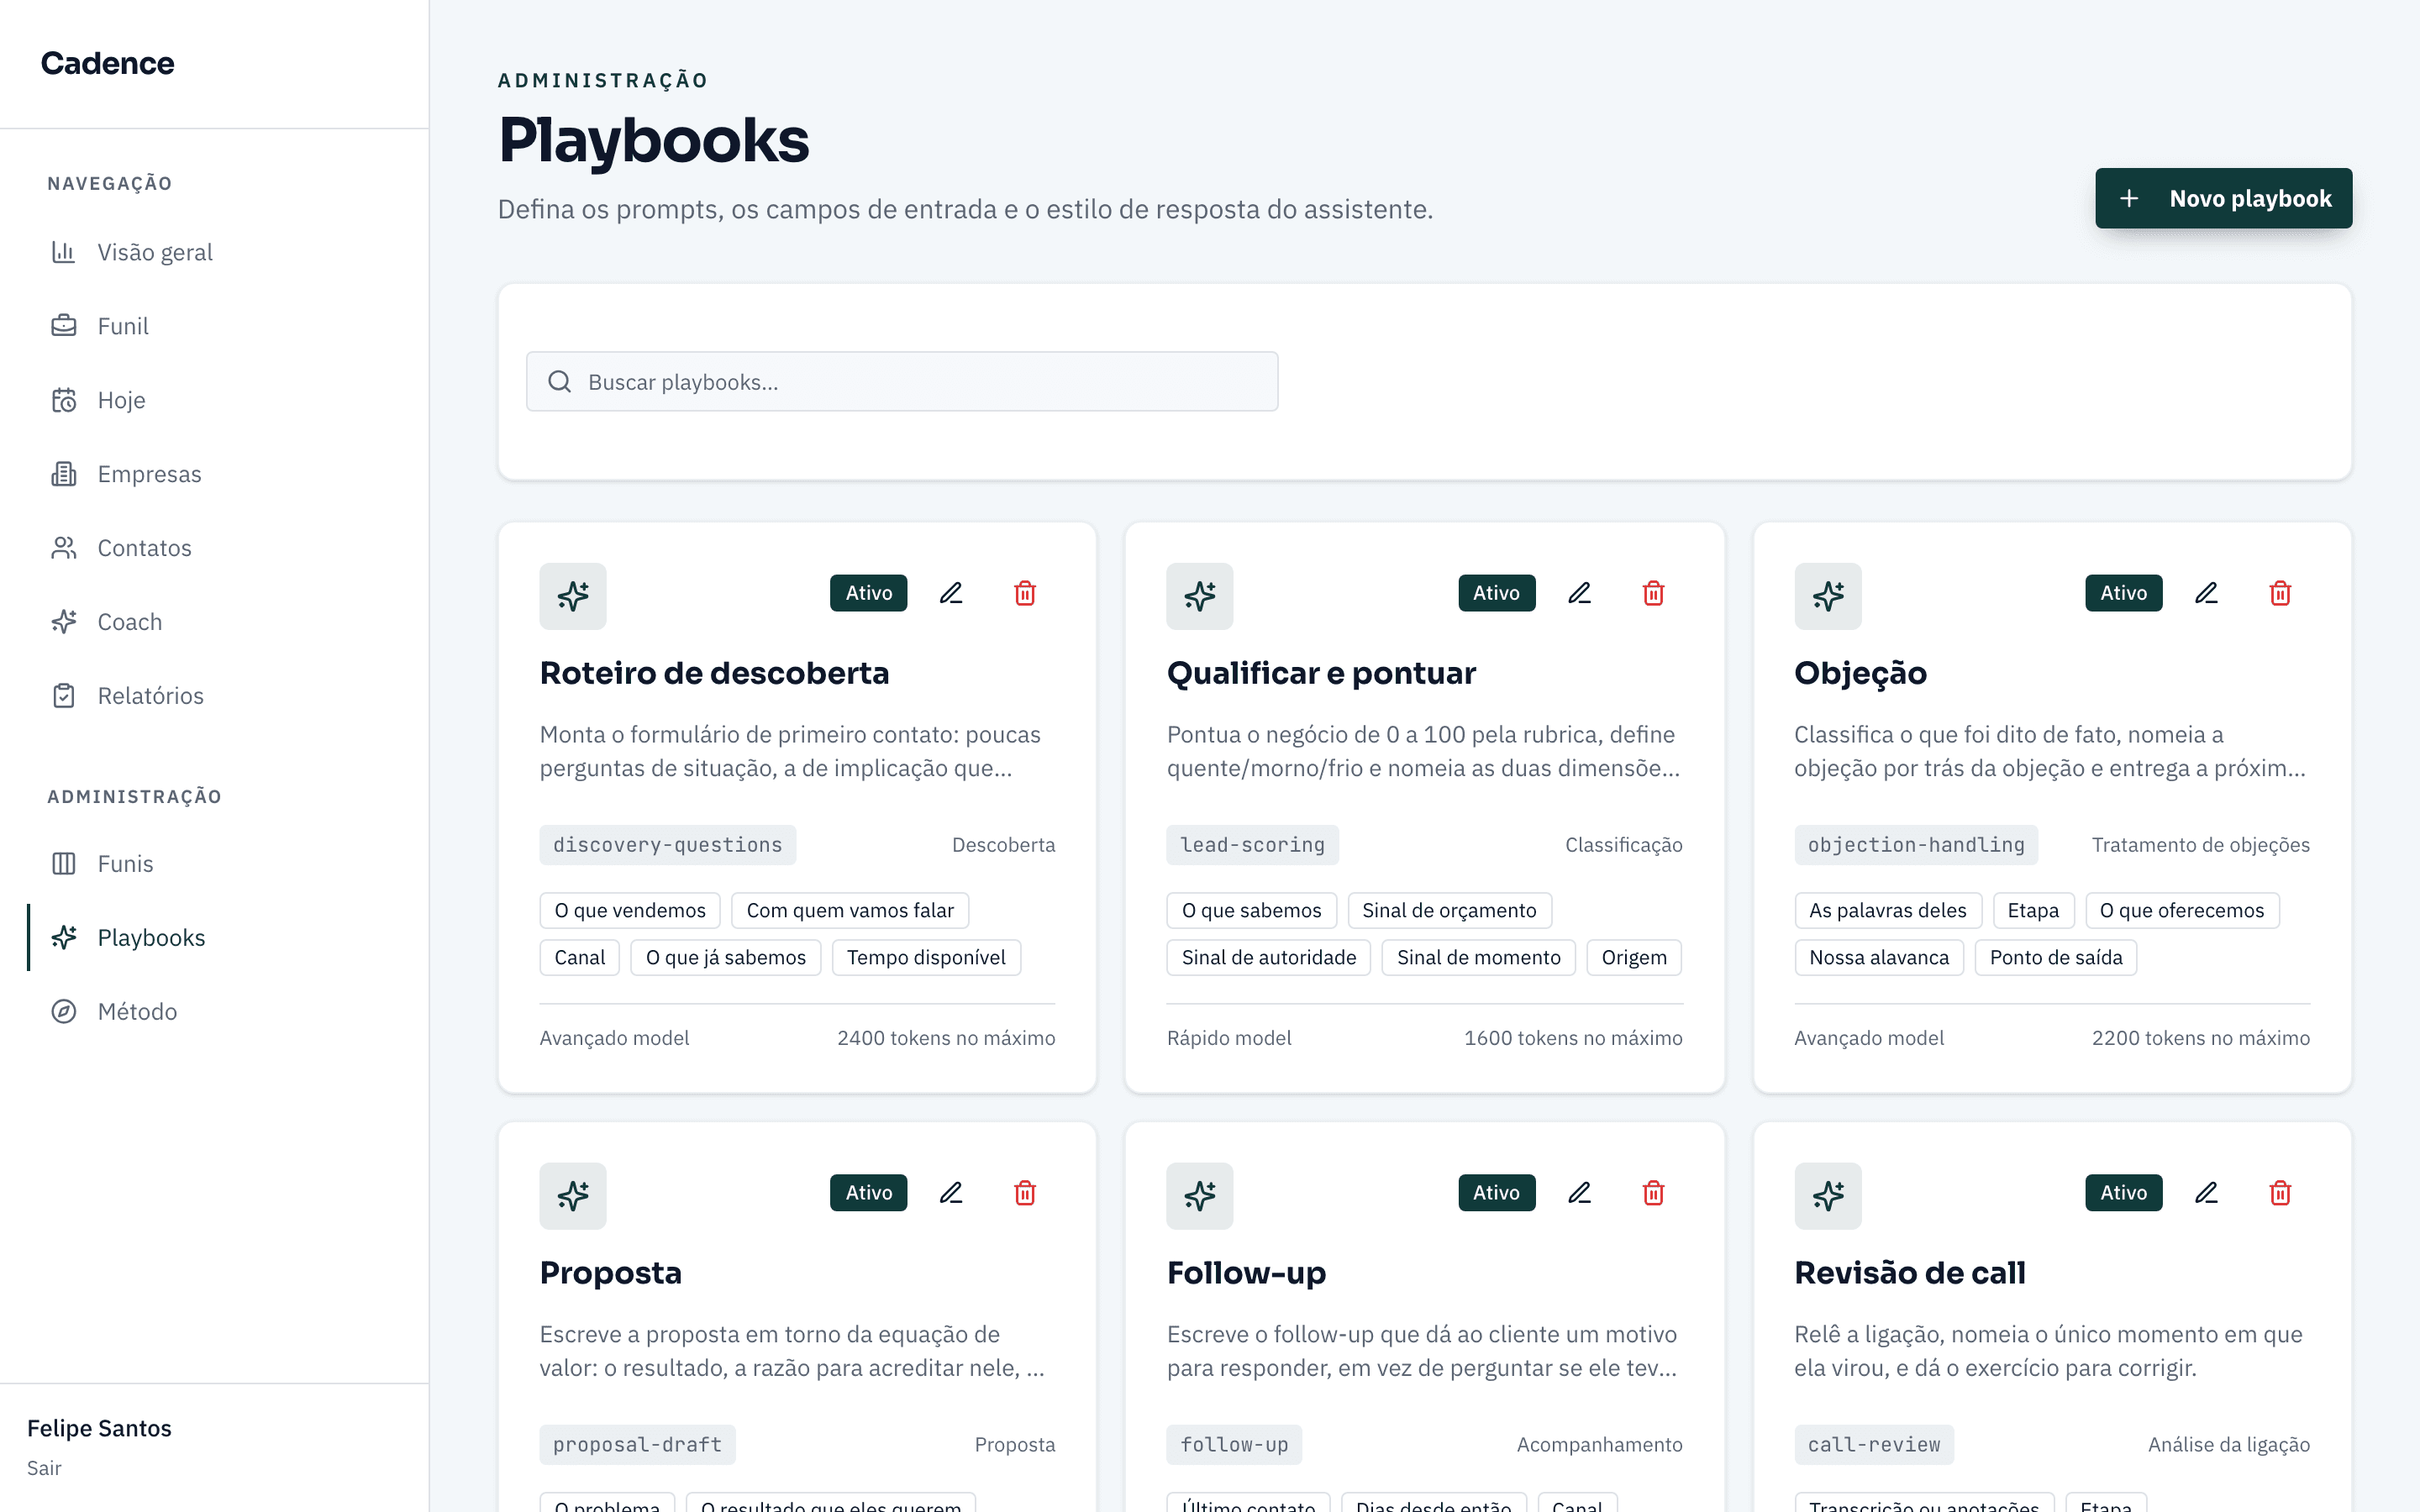Screen dimensions: 2420x1512
Task: Click the Coach sparkle icon
Action: point(64,622)
